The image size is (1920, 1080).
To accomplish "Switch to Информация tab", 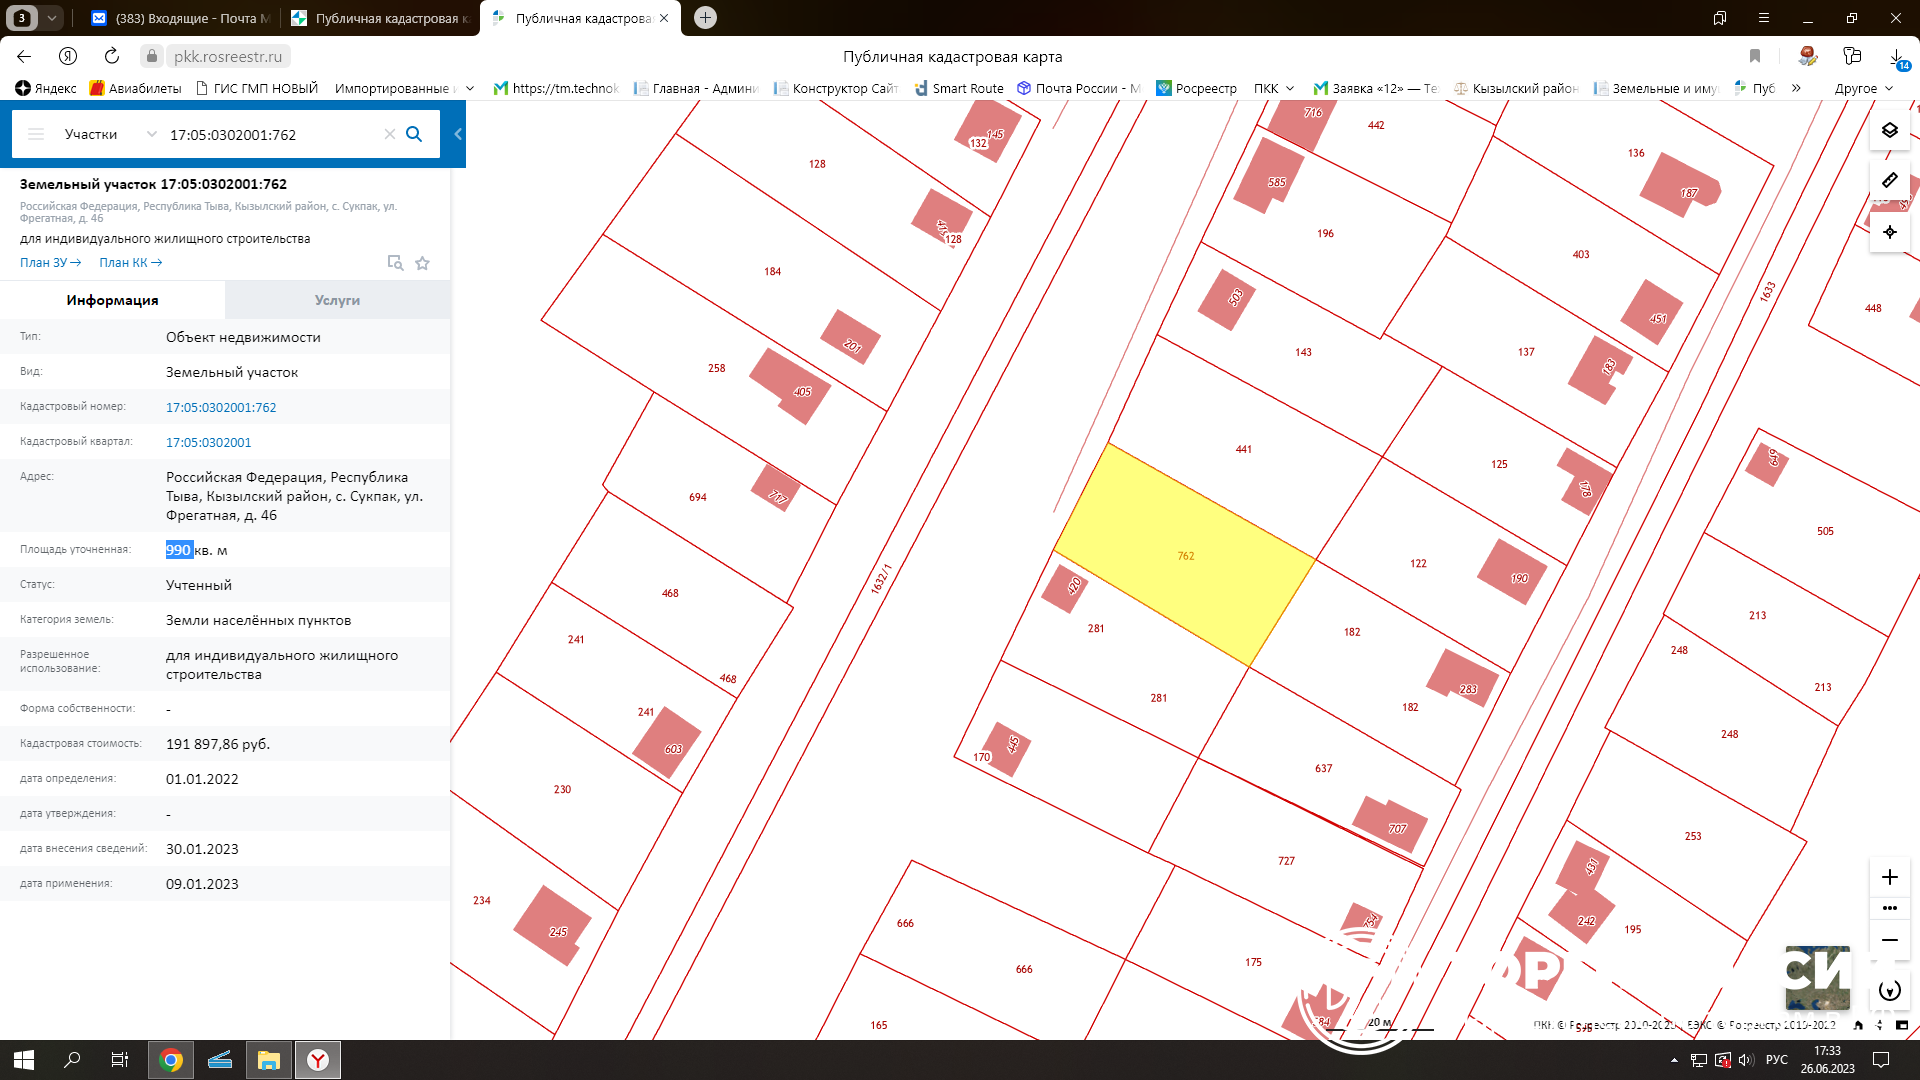I will pyautogui.click(x=112, y=300).
